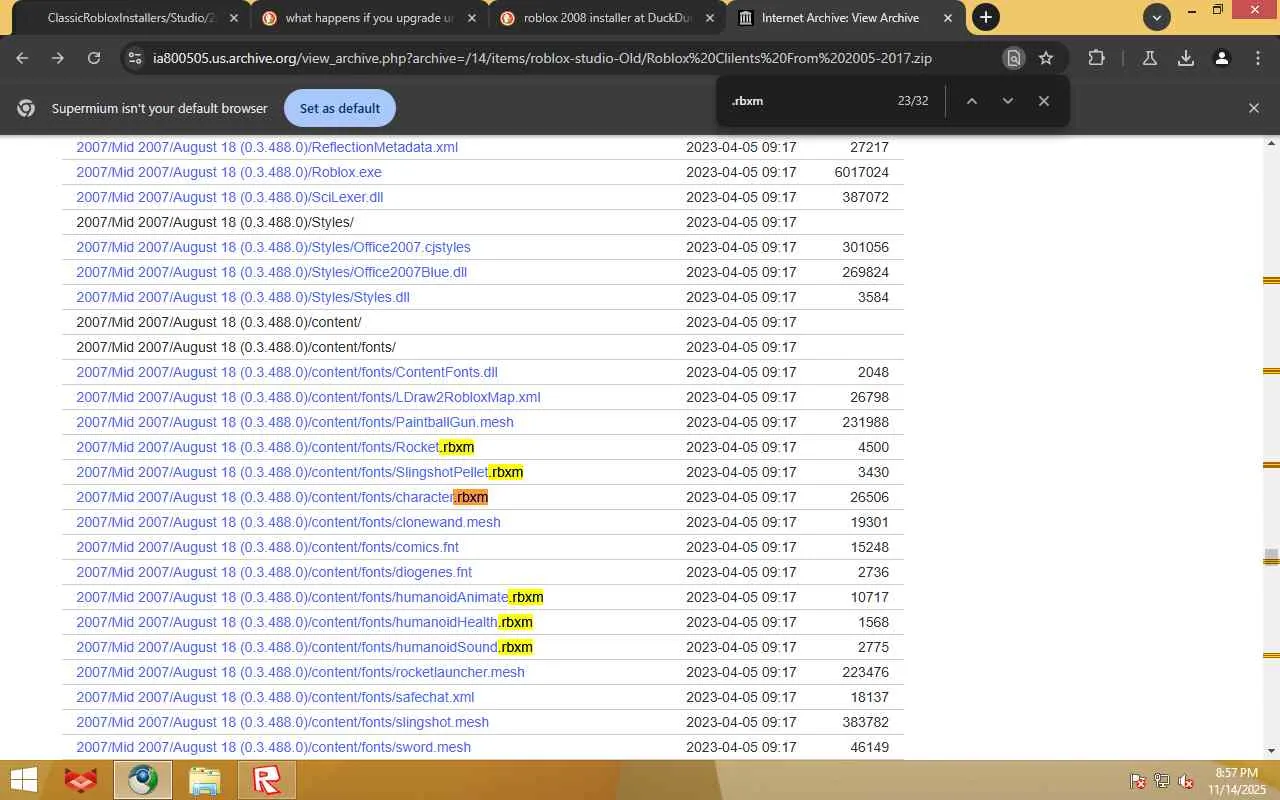Close the ClassicRobloxInstallers tab
Image resolution: width=1280 pixels, height=800 pixels.
coord(234,18)
